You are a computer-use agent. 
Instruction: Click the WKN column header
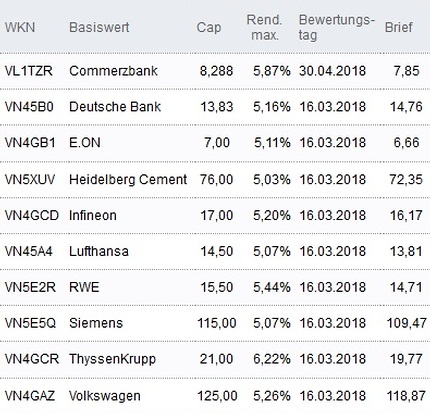pos(20,27)
